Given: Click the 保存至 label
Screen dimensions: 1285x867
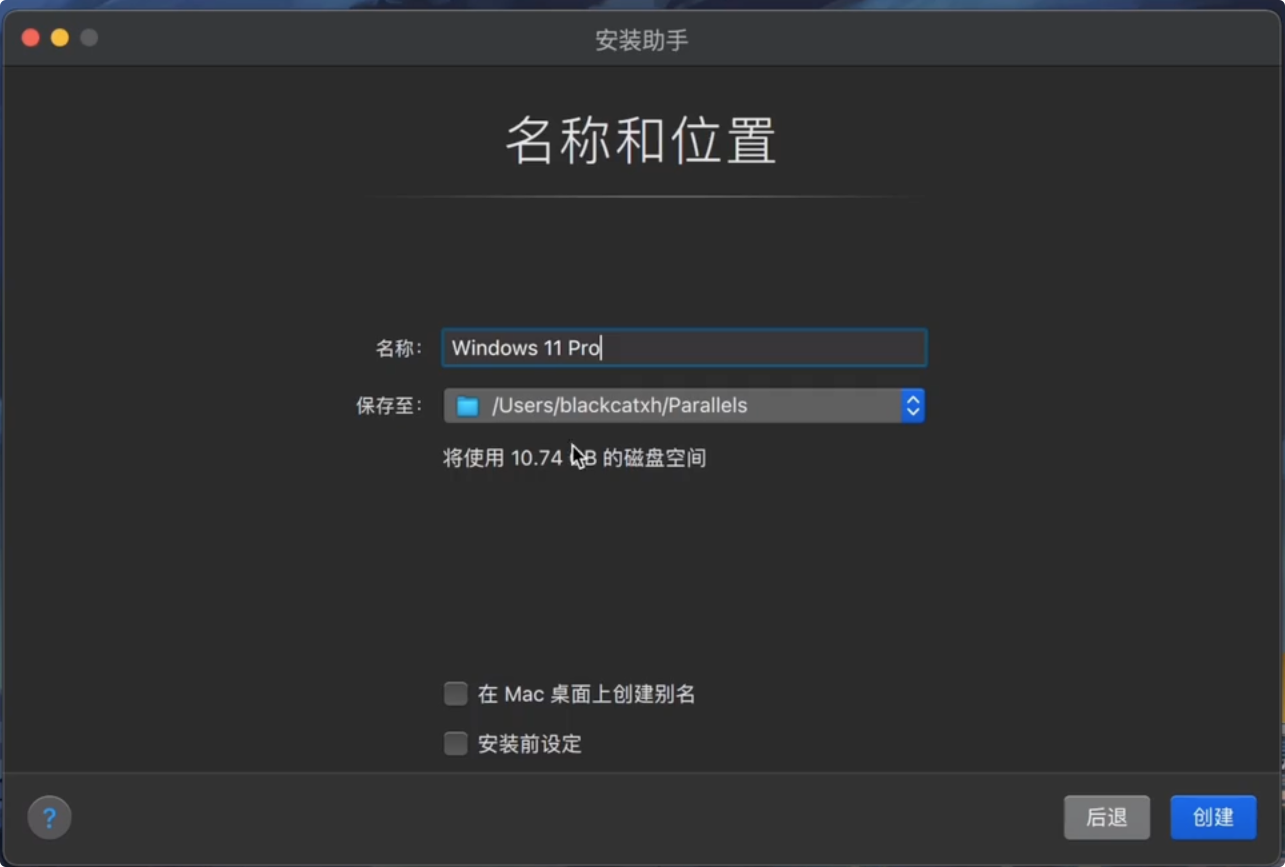Looking at the screenshot, I should [x=389, y=406].
